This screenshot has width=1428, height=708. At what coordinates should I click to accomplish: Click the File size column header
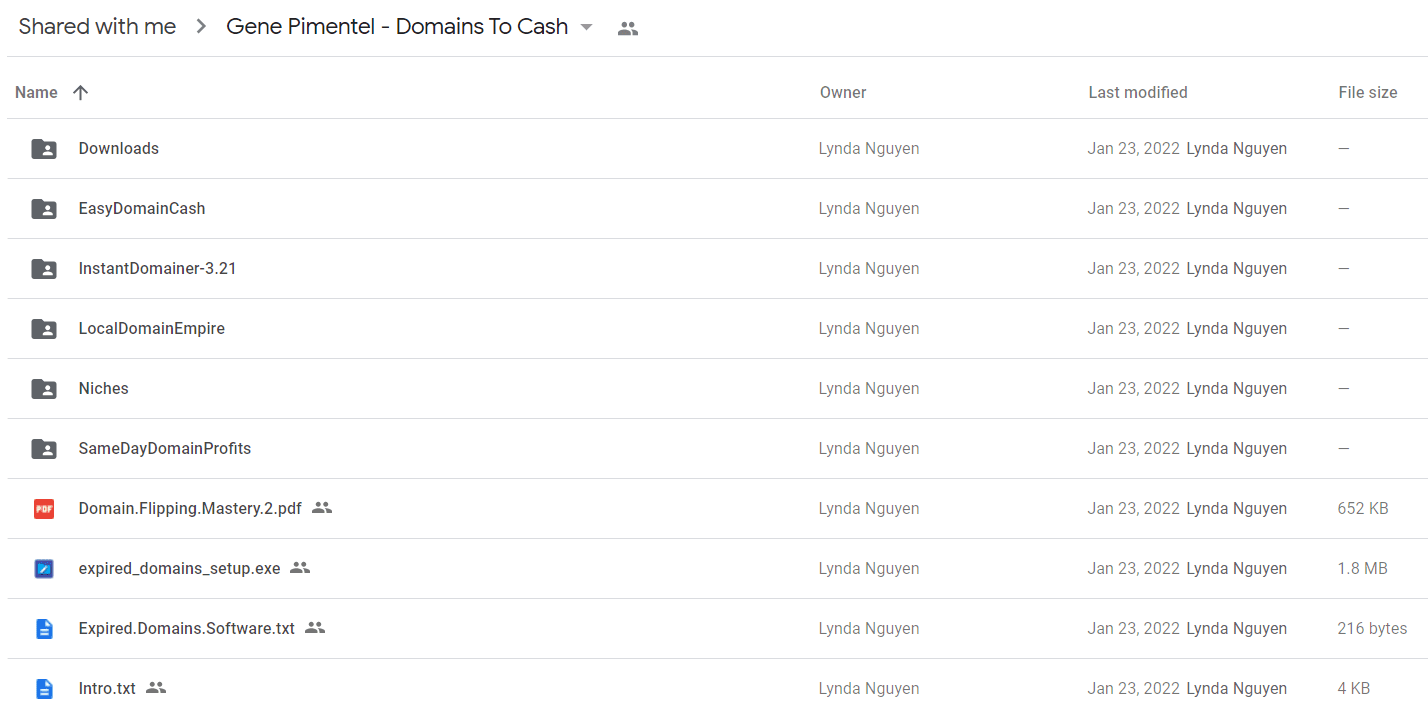[x=1368, y=92]
